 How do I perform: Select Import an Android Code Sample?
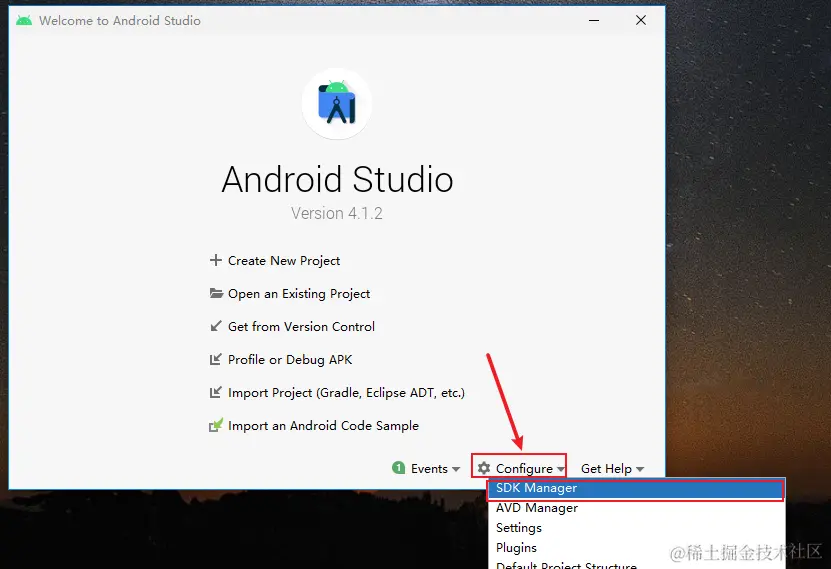click(323, 425)
